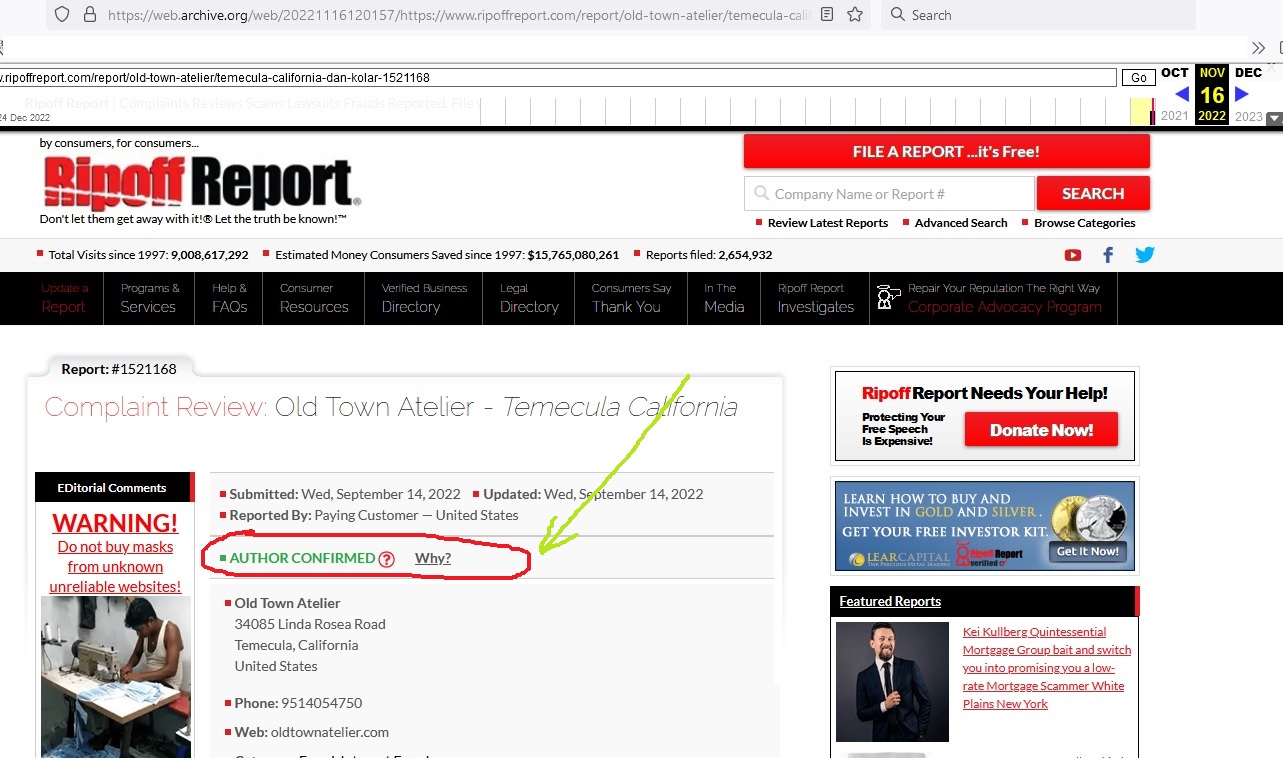Image resolution: width=1283 pixels, height=760 pixels.
Task: Open In The Media menu
Action: (724, 298)
